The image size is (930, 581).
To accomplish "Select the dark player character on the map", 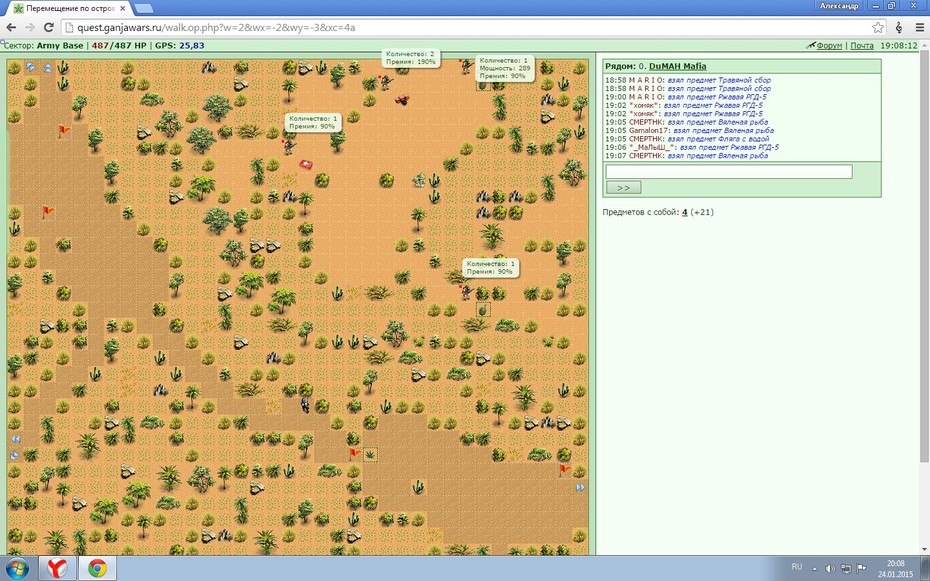I will click(305, 405).
